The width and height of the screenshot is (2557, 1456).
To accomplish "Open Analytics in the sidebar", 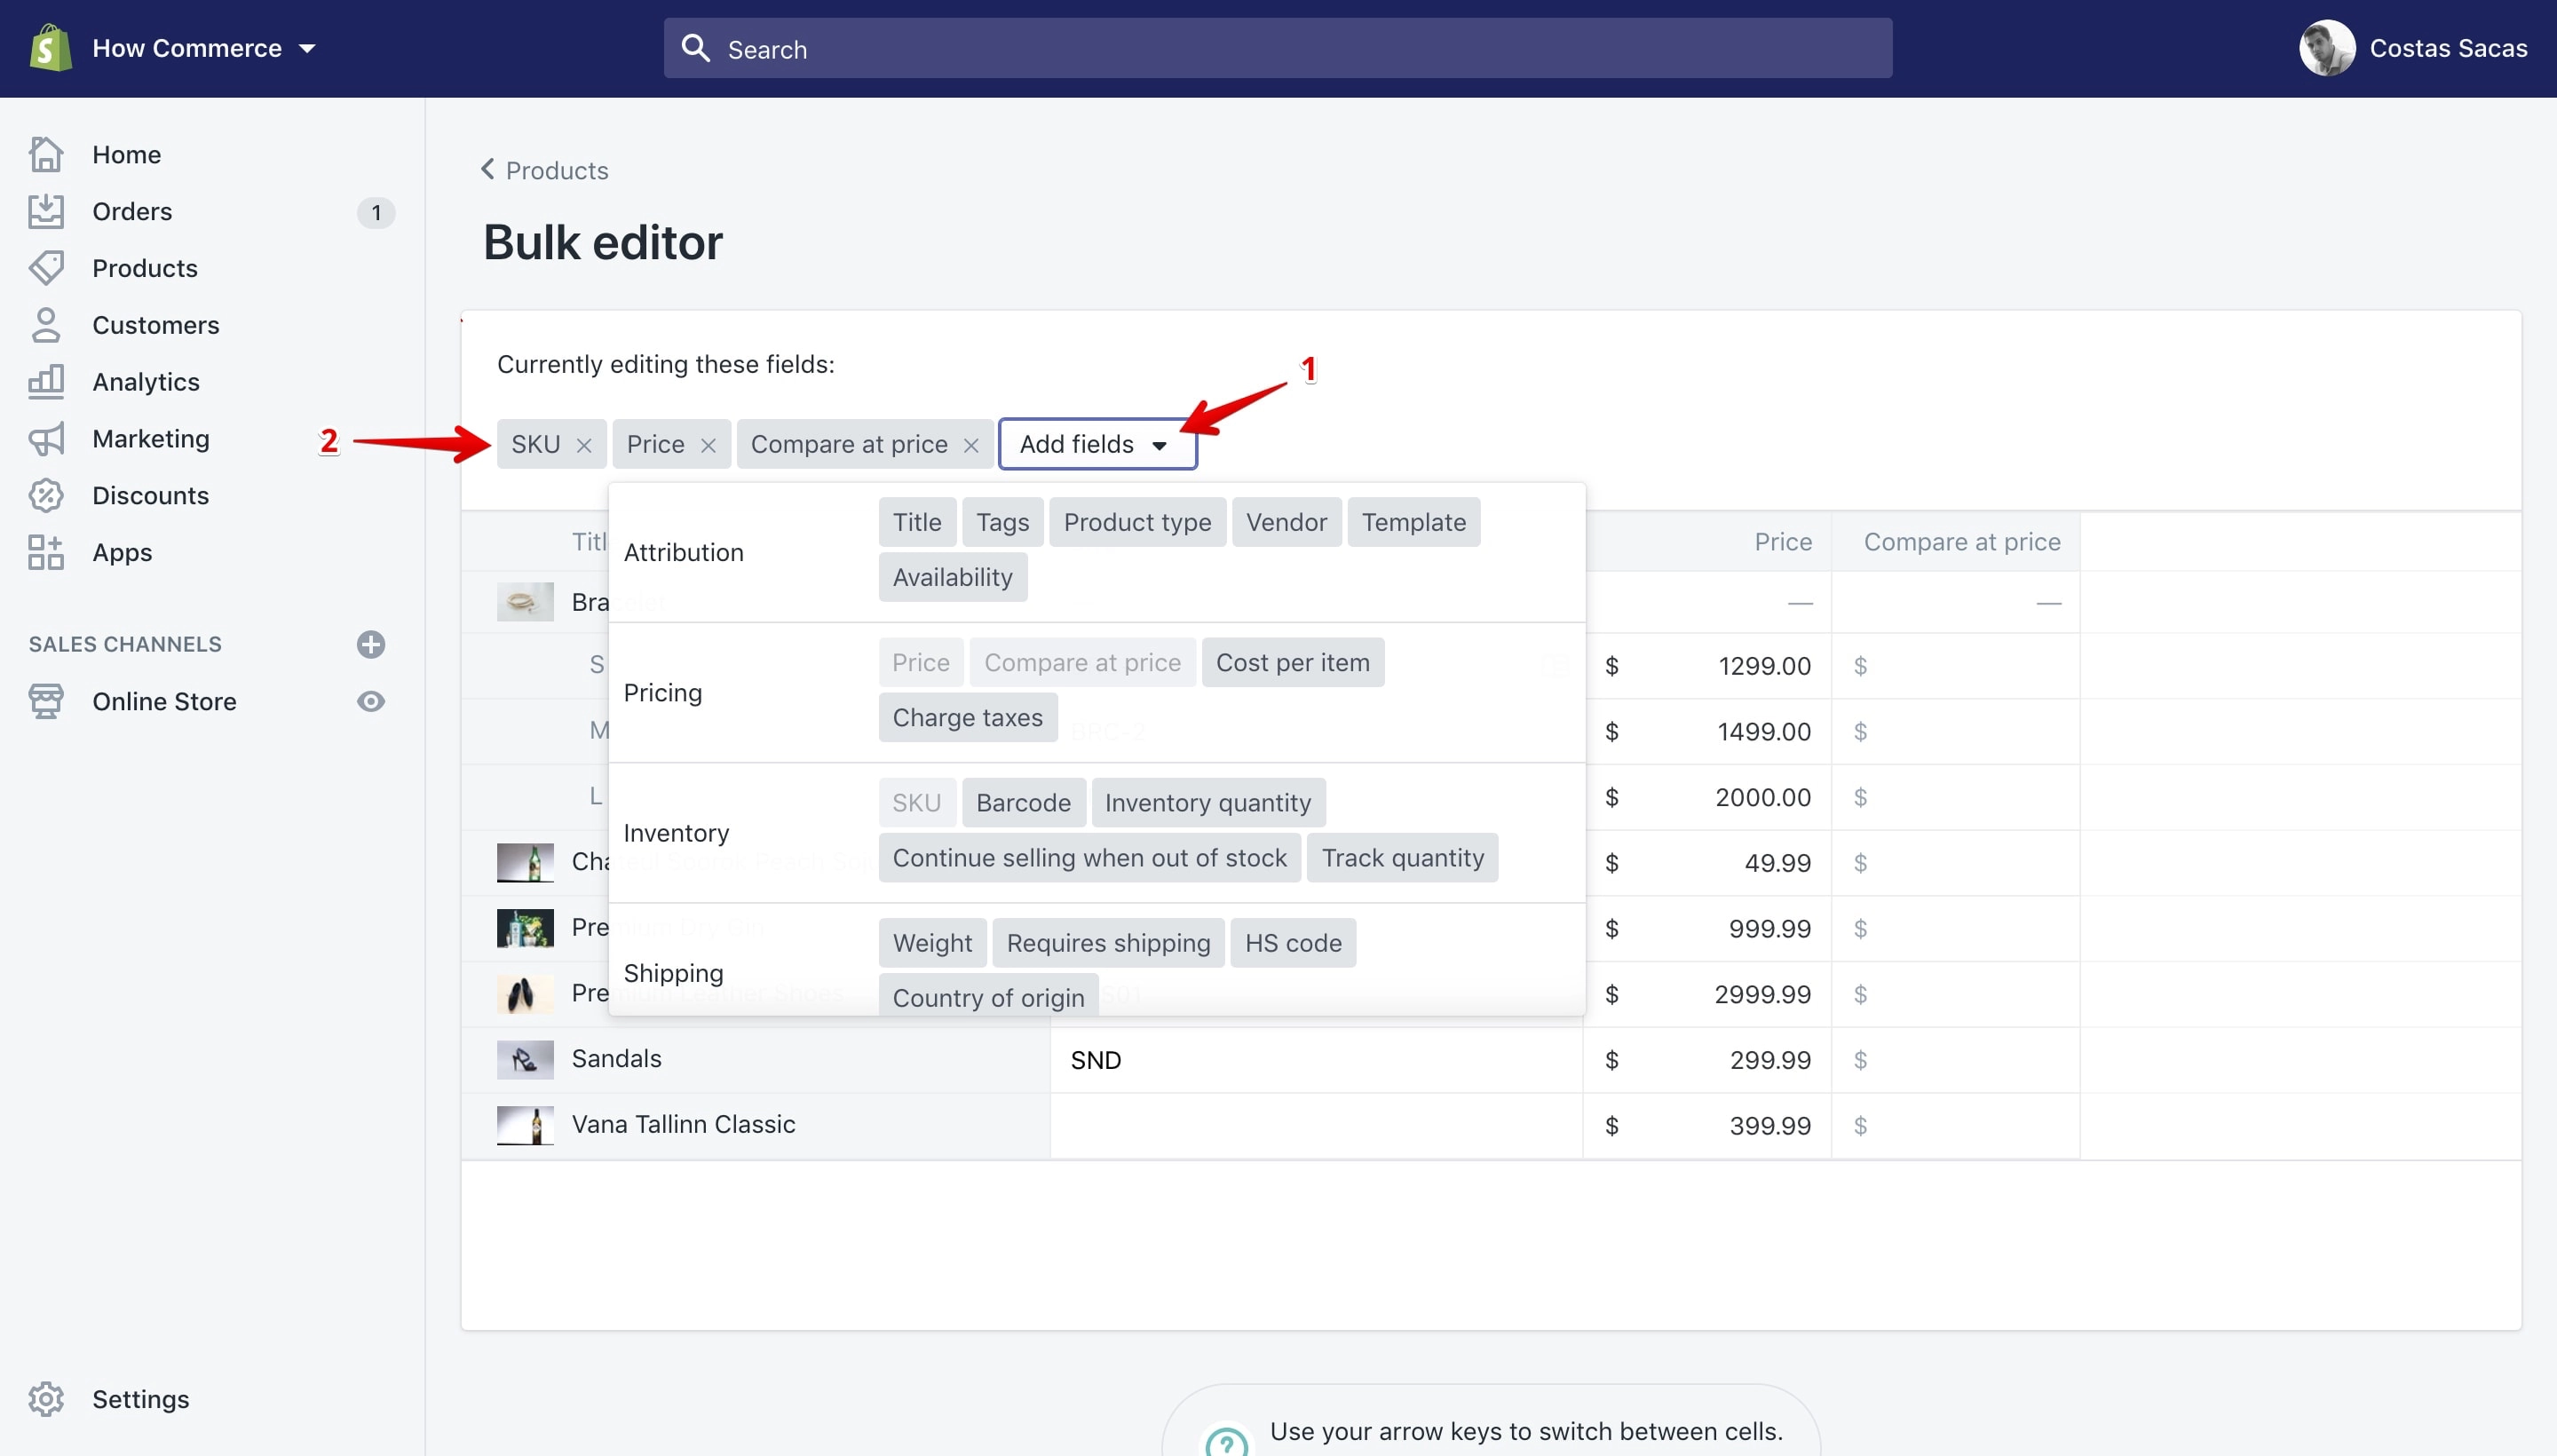I will pos(146,382).
